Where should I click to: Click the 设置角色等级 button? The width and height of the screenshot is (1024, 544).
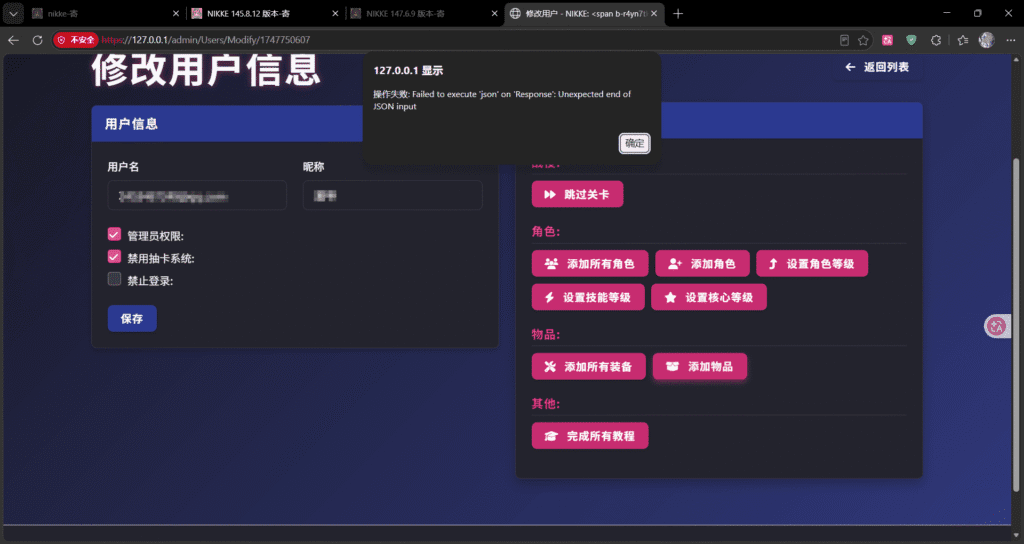(812, 263)
